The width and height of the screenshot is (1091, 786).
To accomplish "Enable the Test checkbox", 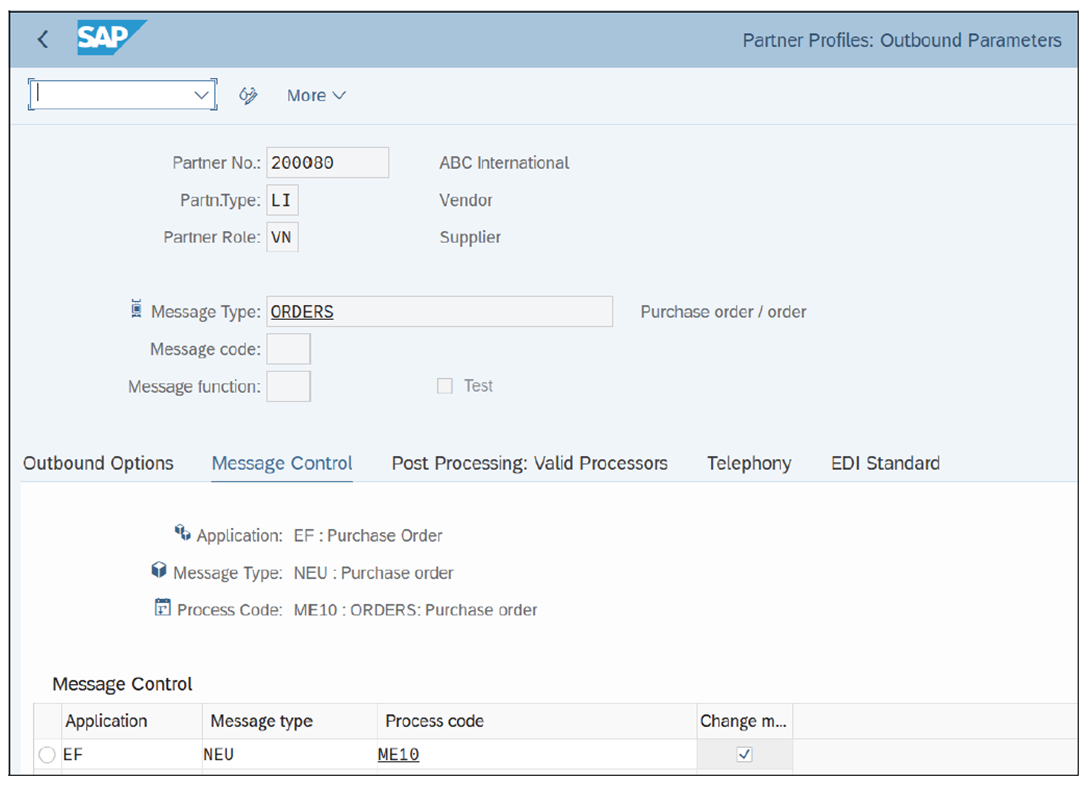I will pos(445,385).
